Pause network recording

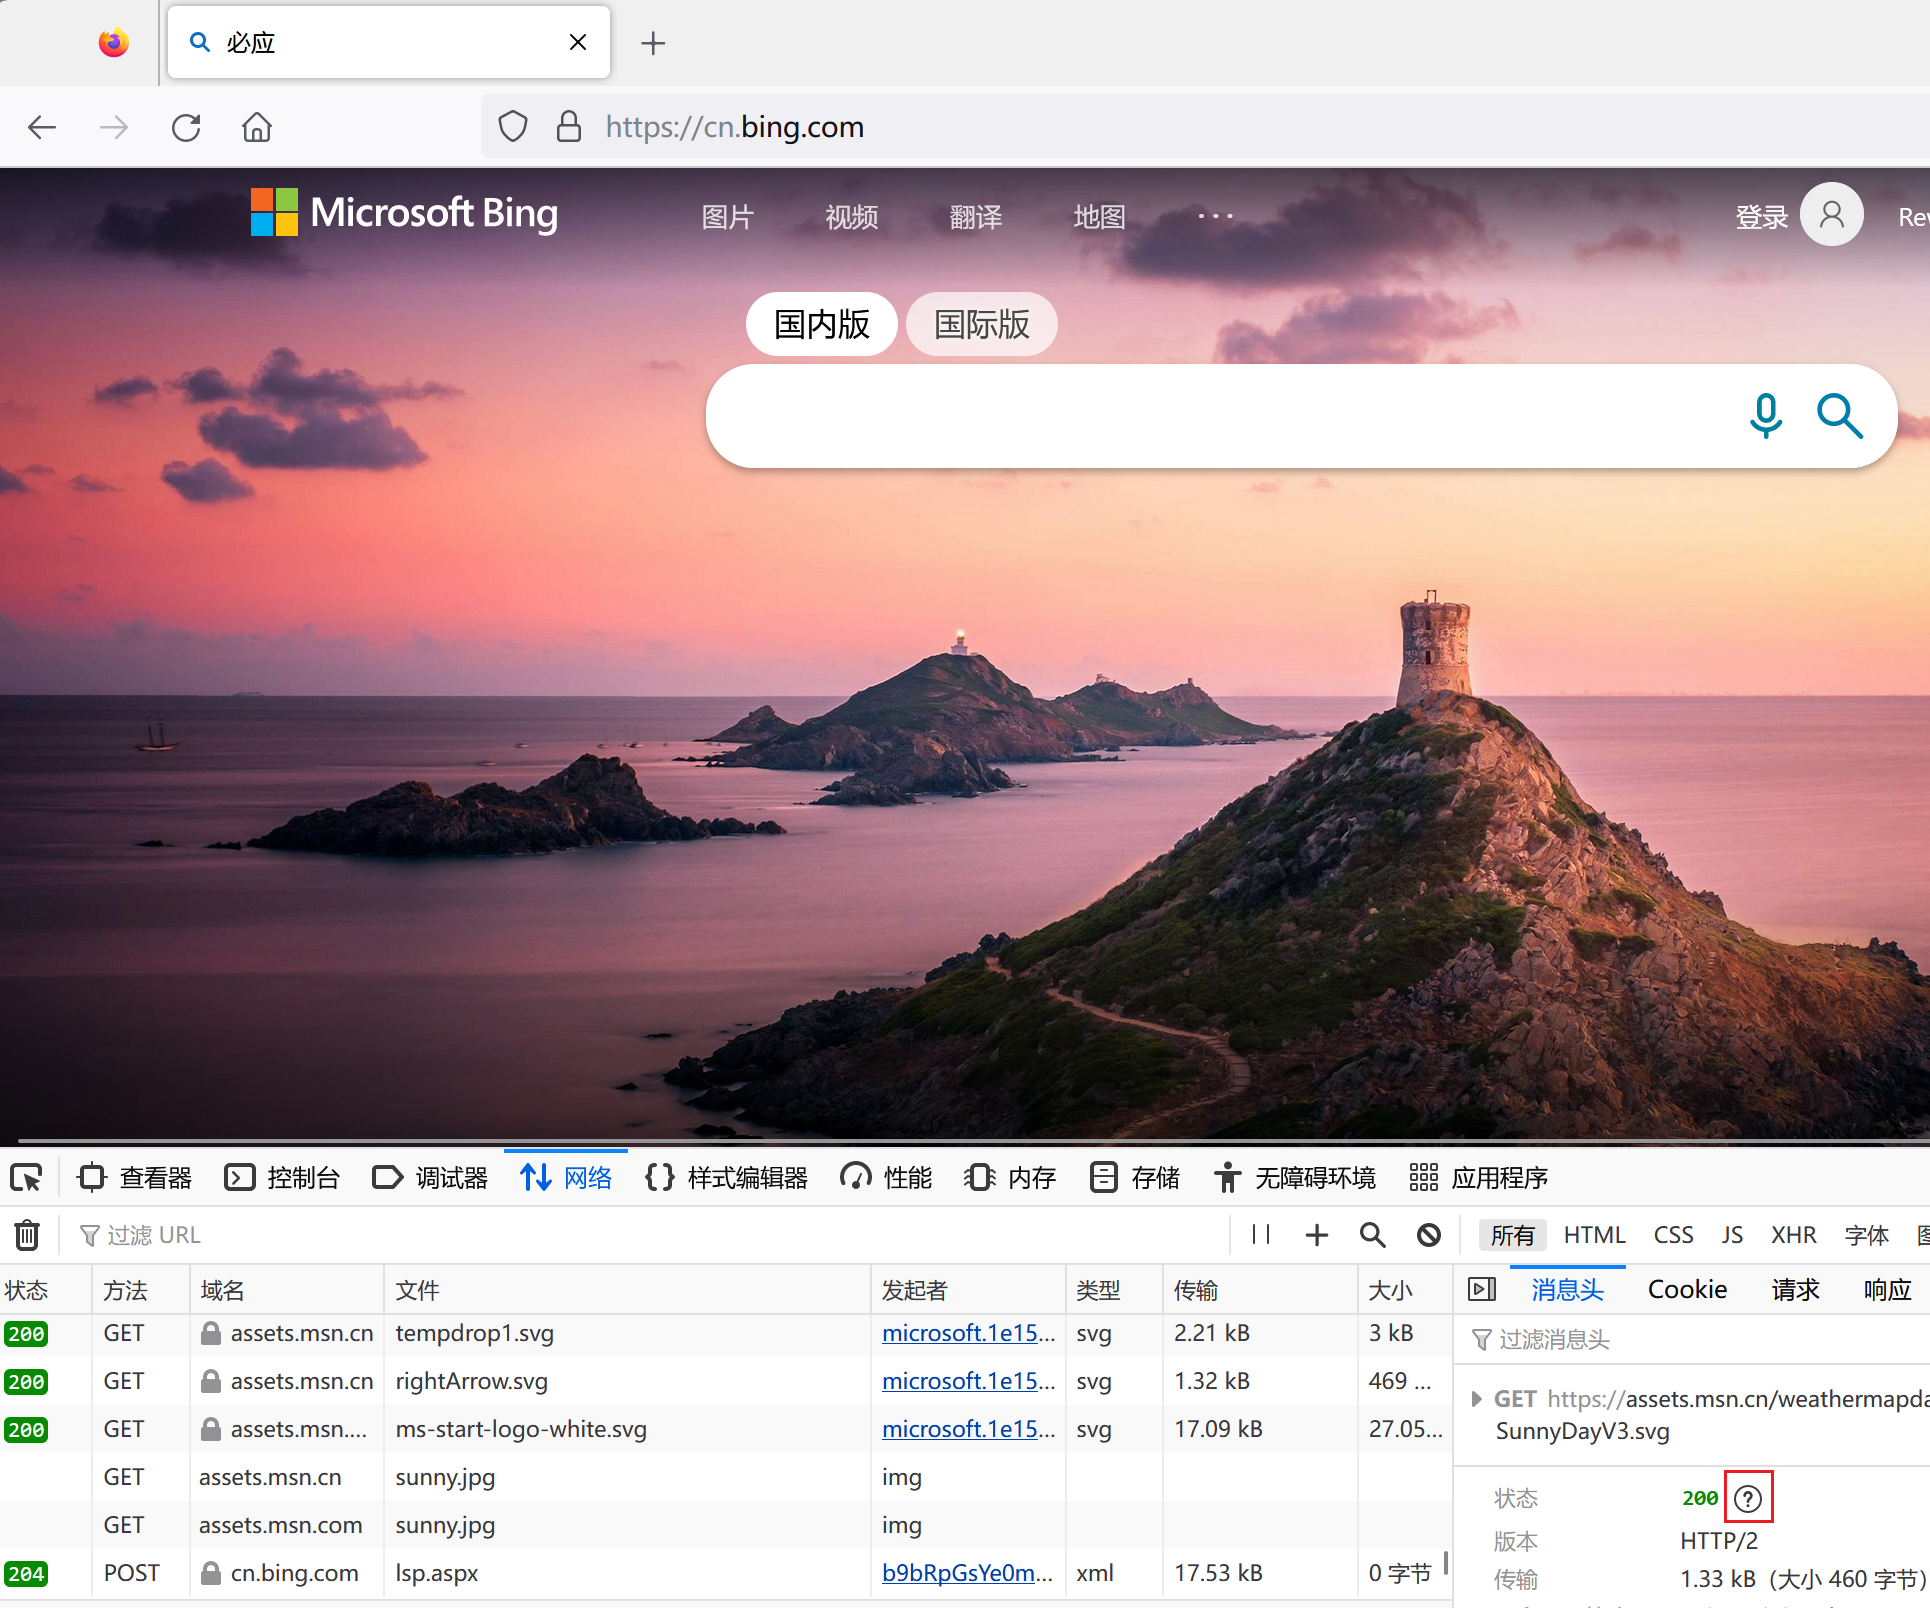click(1260, 1235)
